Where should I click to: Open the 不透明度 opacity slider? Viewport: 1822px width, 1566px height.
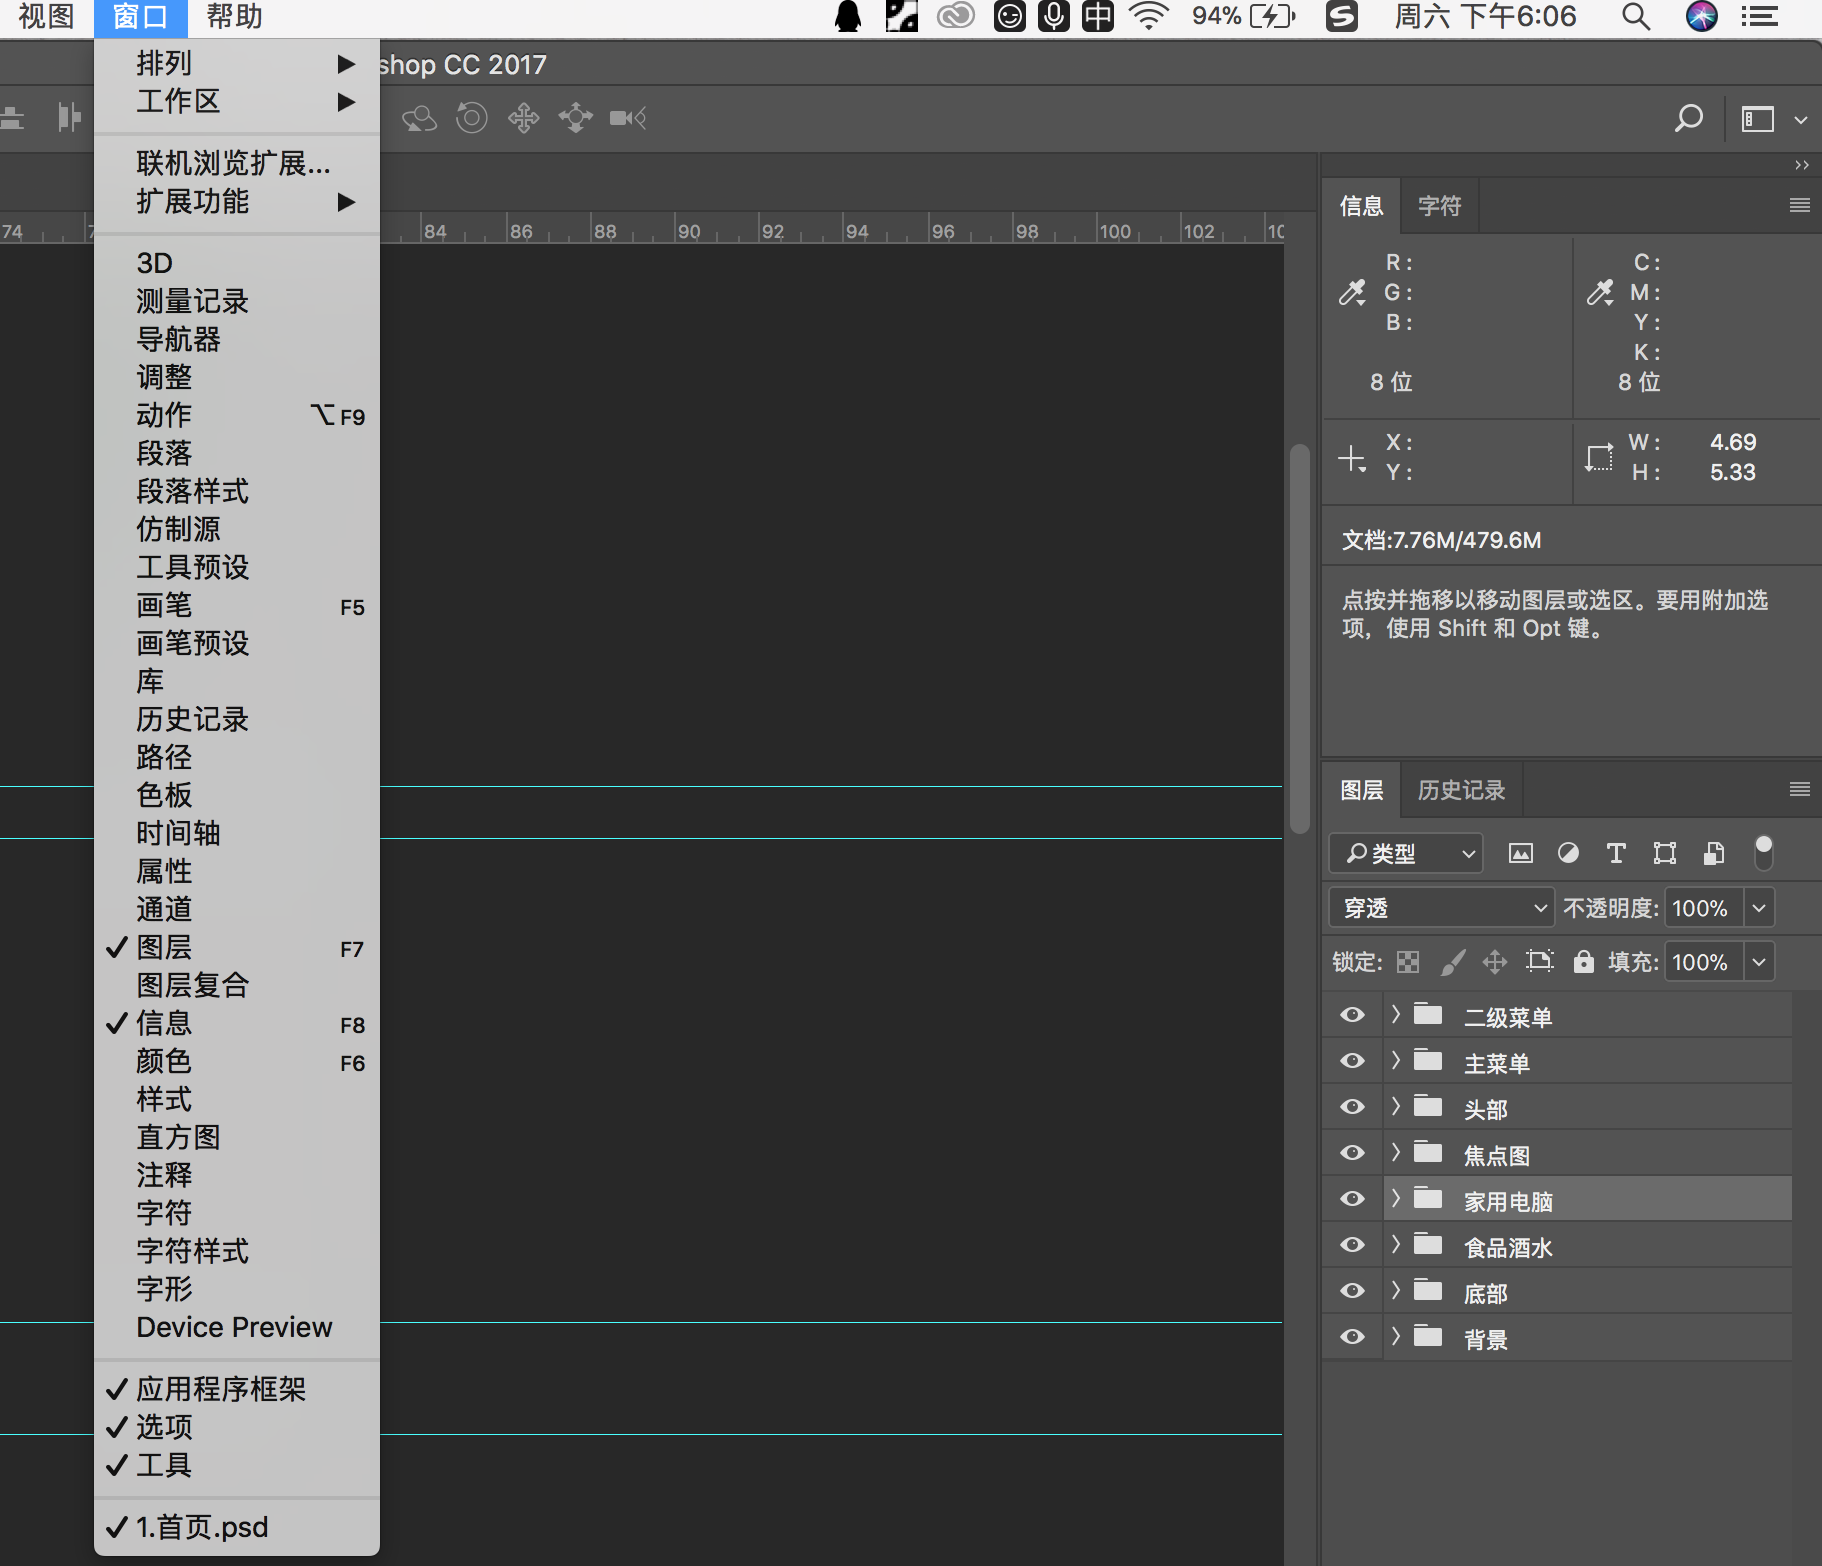1759,907
